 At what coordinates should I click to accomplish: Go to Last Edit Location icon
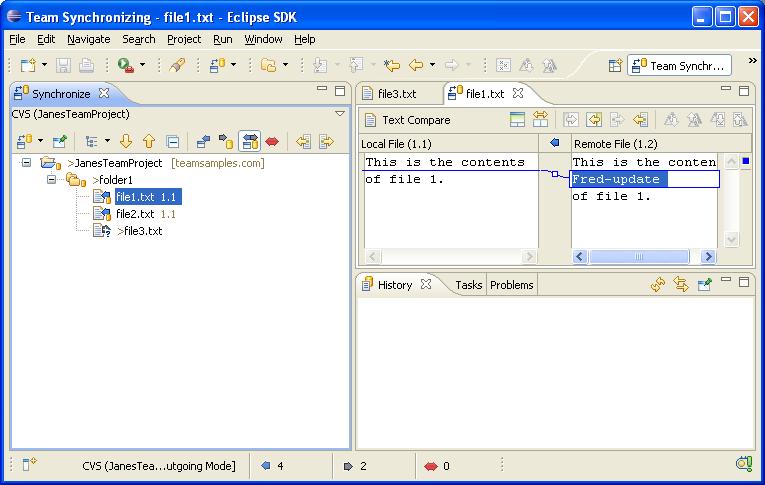[x=392, y=65]
